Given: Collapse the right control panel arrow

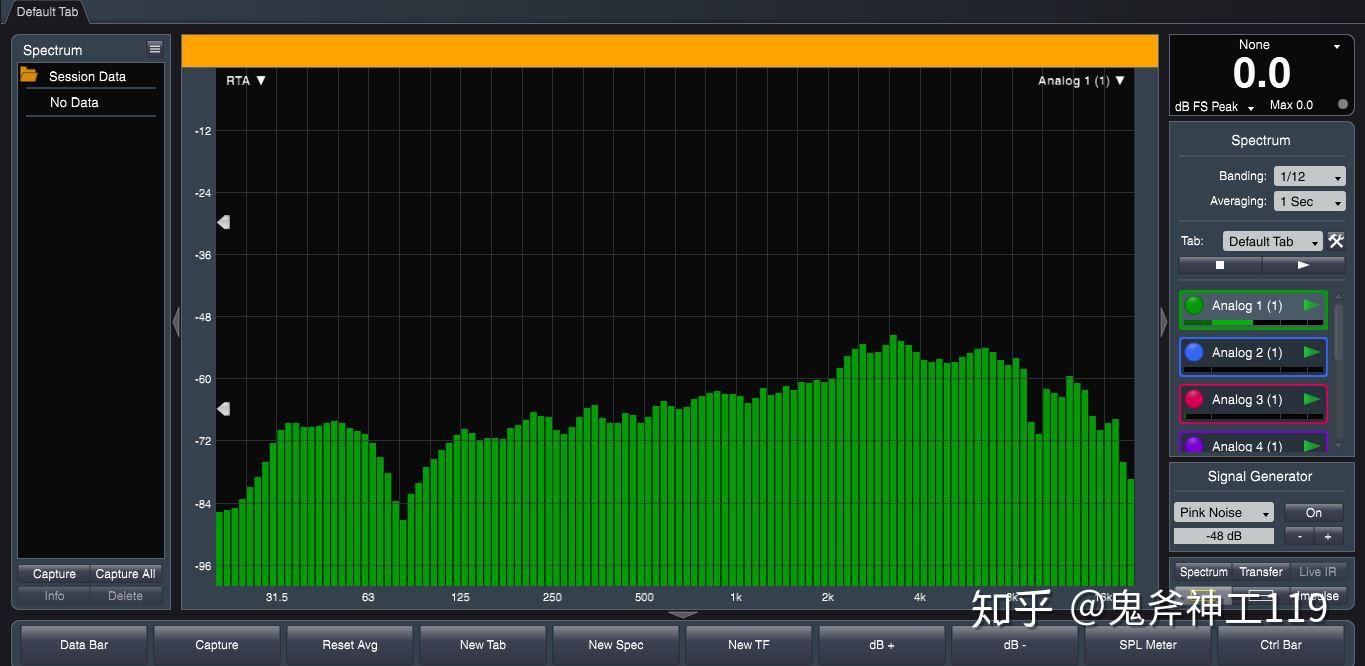Looking at the screenshot, I should click(1163, 322).
